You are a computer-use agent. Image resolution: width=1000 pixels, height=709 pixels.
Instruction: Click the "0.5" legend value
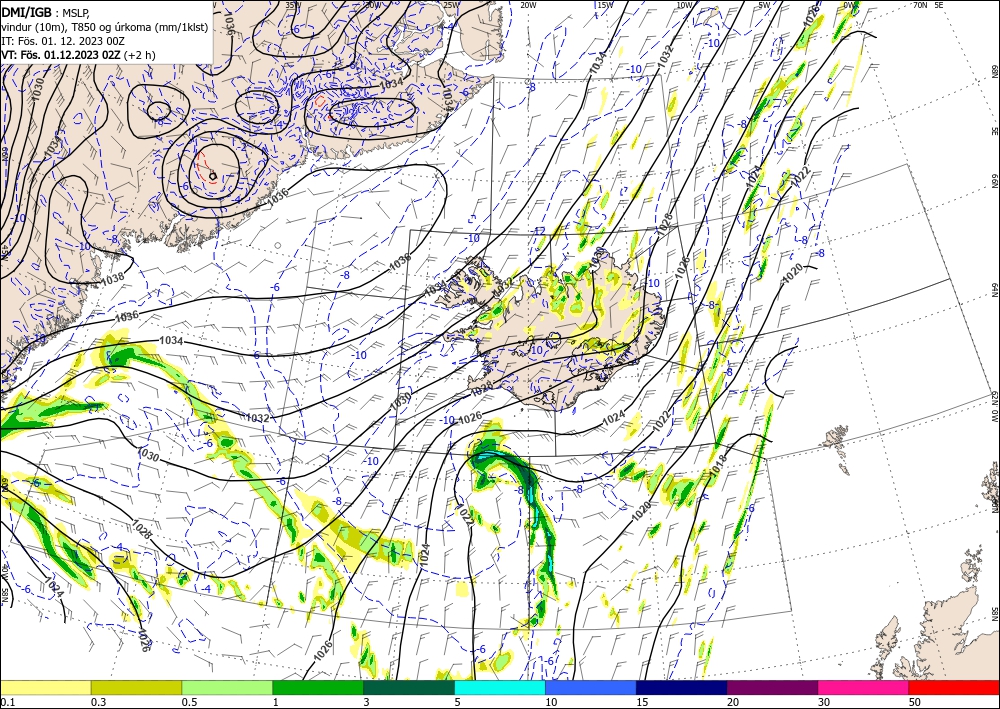click(189, 702)
